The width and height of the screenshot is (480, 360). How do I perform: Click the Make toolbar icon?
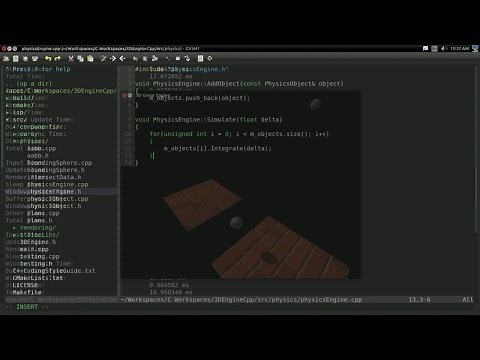coord(168,59)
